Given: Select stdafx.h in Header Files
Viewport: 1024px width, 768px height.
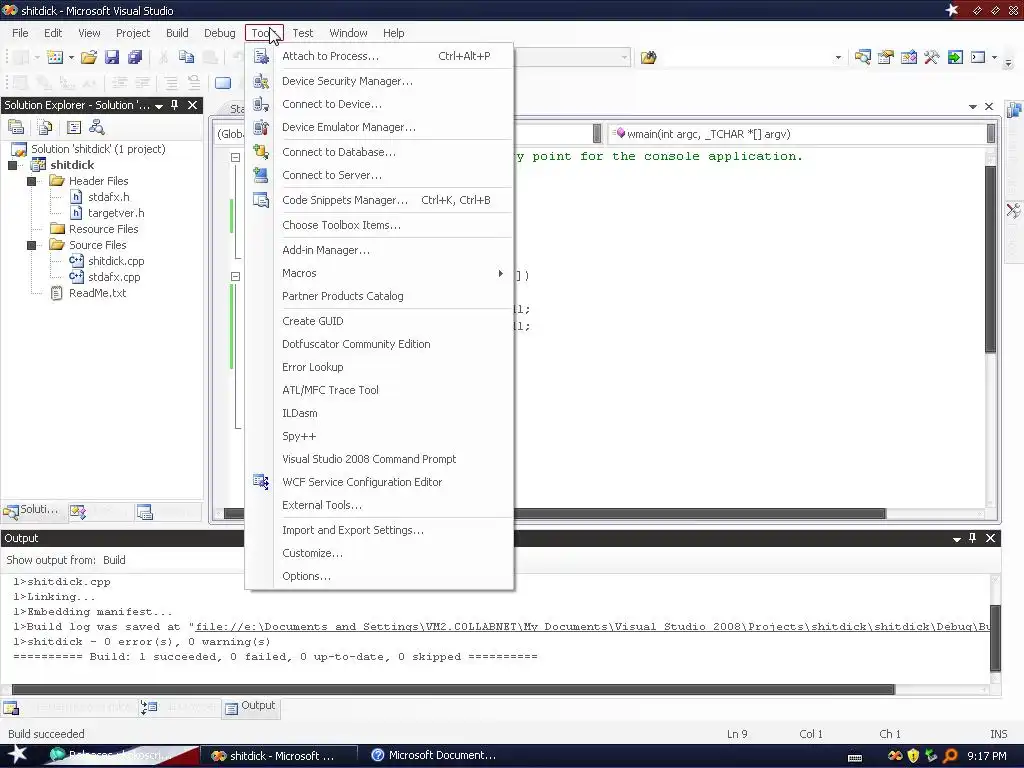Looking at the screenshot, I should (x=108, y=197).
